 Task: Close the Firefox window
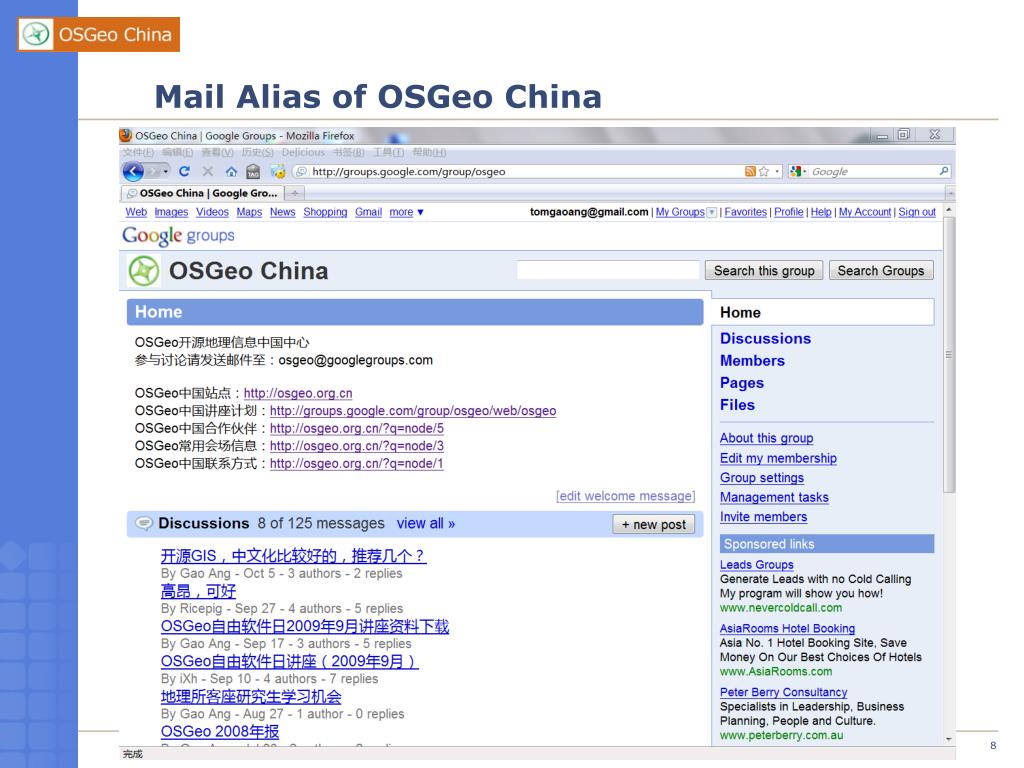pos(935,135)
